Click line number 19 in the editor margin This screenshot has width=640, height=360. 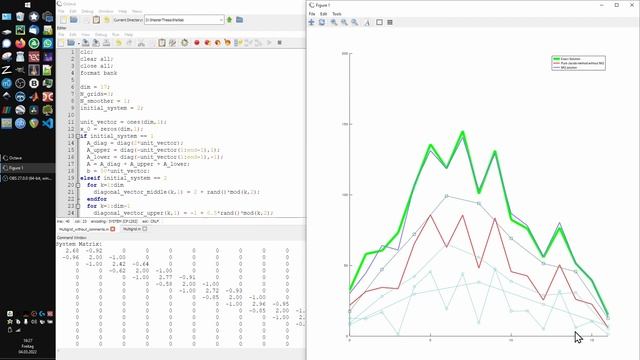(x=71, y=178)
